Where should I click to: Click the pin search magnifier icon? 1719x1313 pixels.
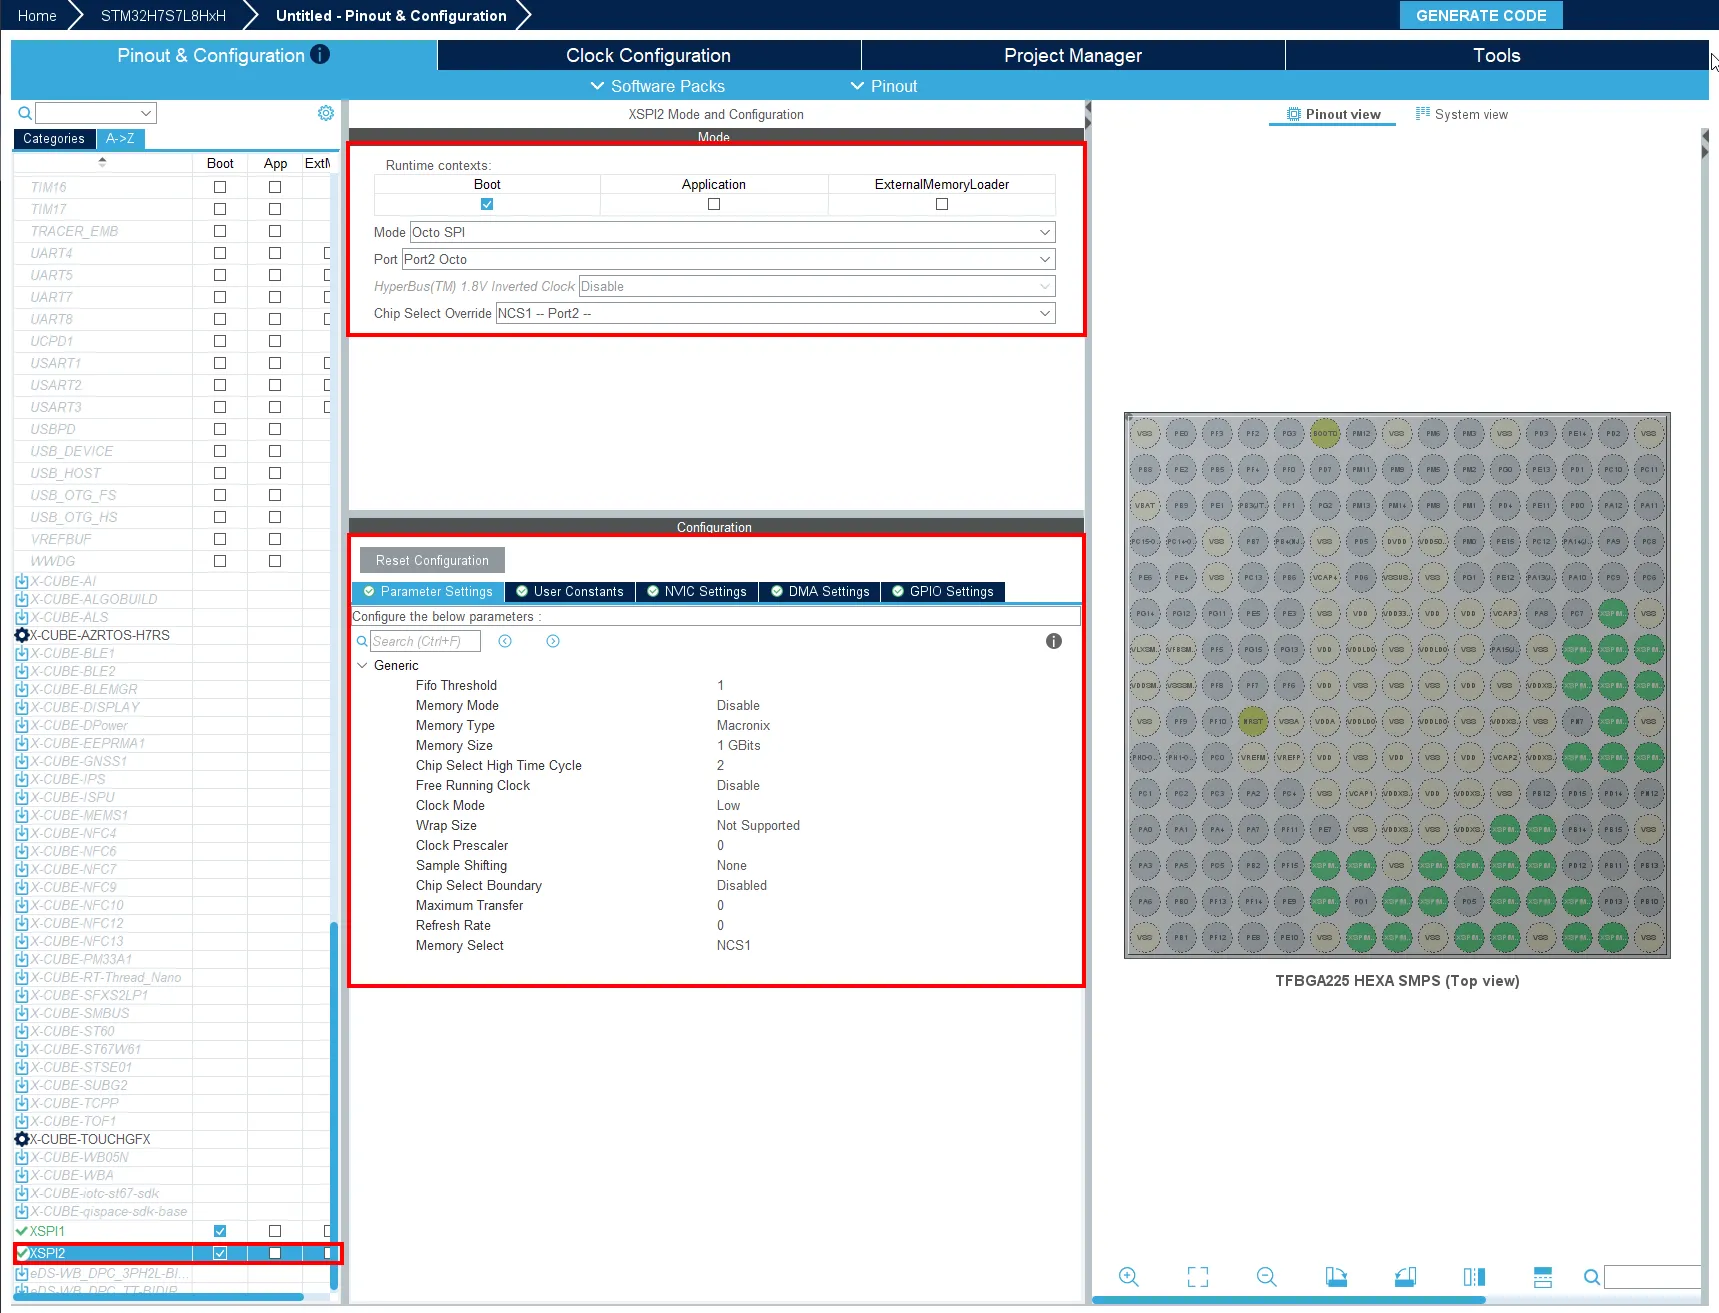1592,1277
